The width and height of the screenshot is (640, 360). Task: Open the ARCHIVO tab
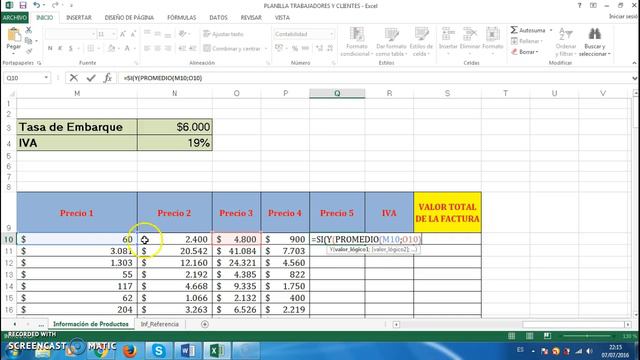click(x=15, y=18)
